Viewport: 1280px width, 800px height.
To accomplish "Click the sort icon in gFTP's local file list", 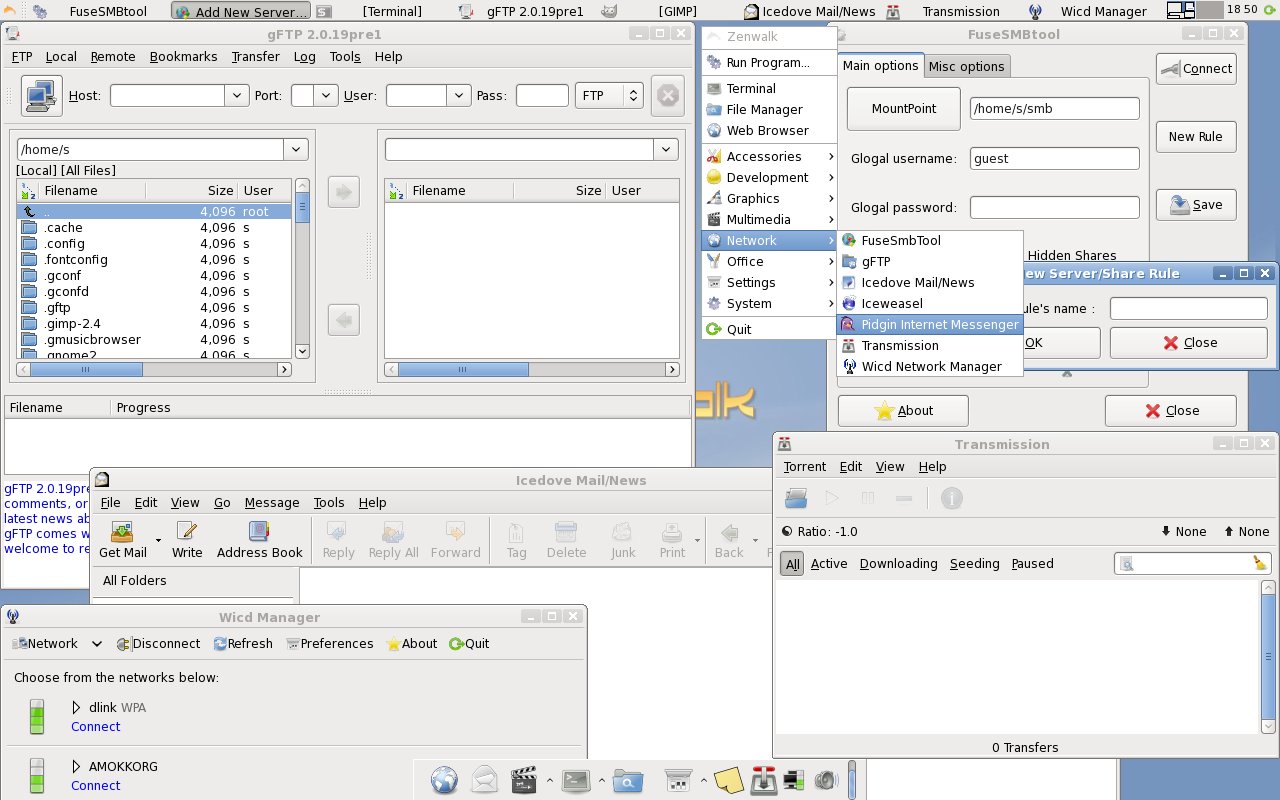I will point(29,190).
